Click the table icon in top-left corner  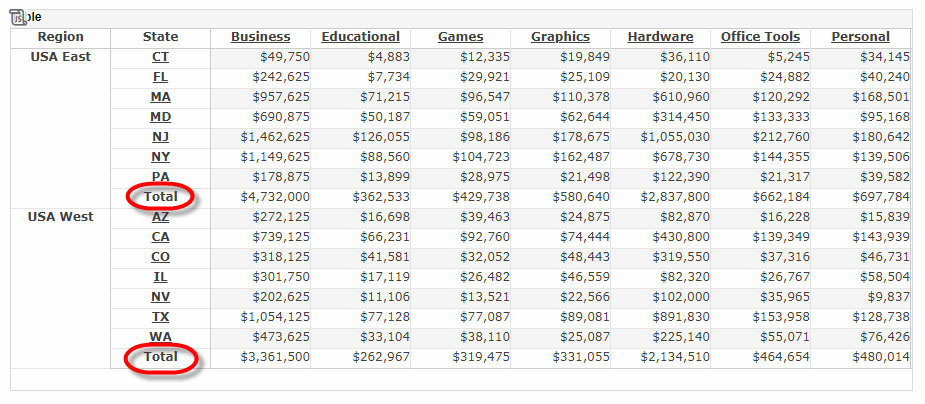coord(20,17)
